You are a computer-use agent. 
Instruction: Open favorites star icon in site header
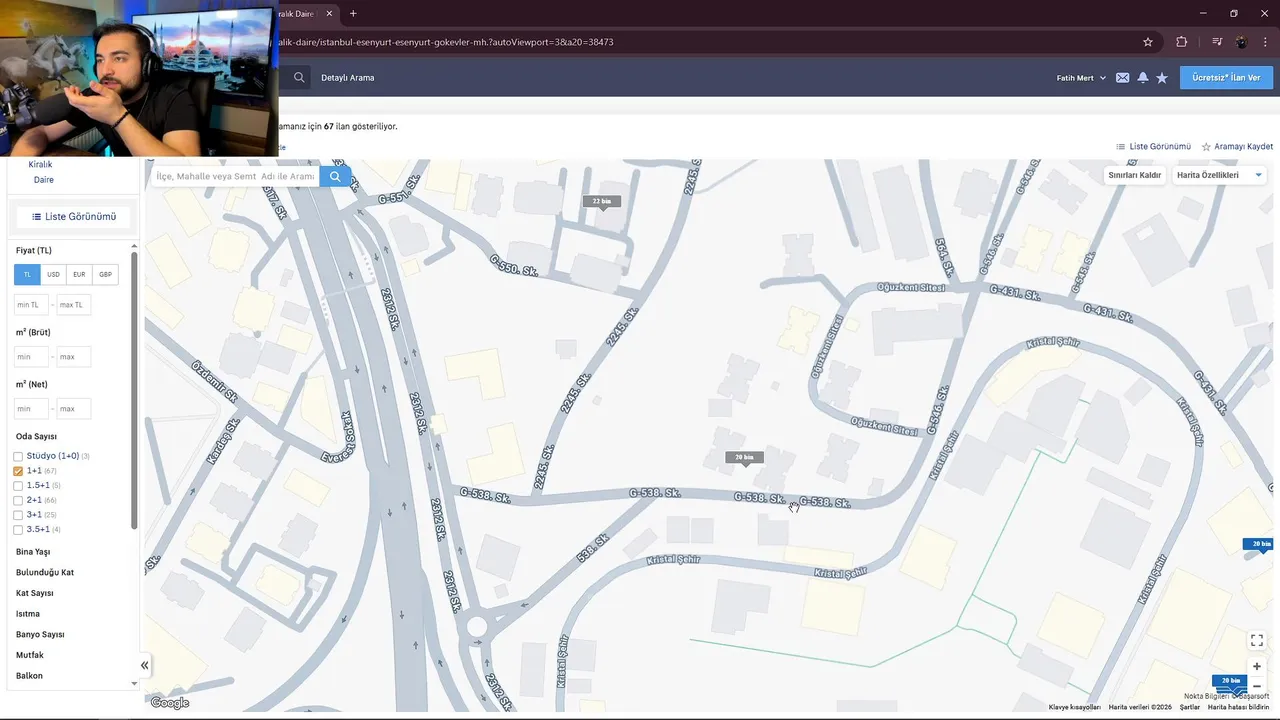pyautogui.click(x=1162, y=78)
